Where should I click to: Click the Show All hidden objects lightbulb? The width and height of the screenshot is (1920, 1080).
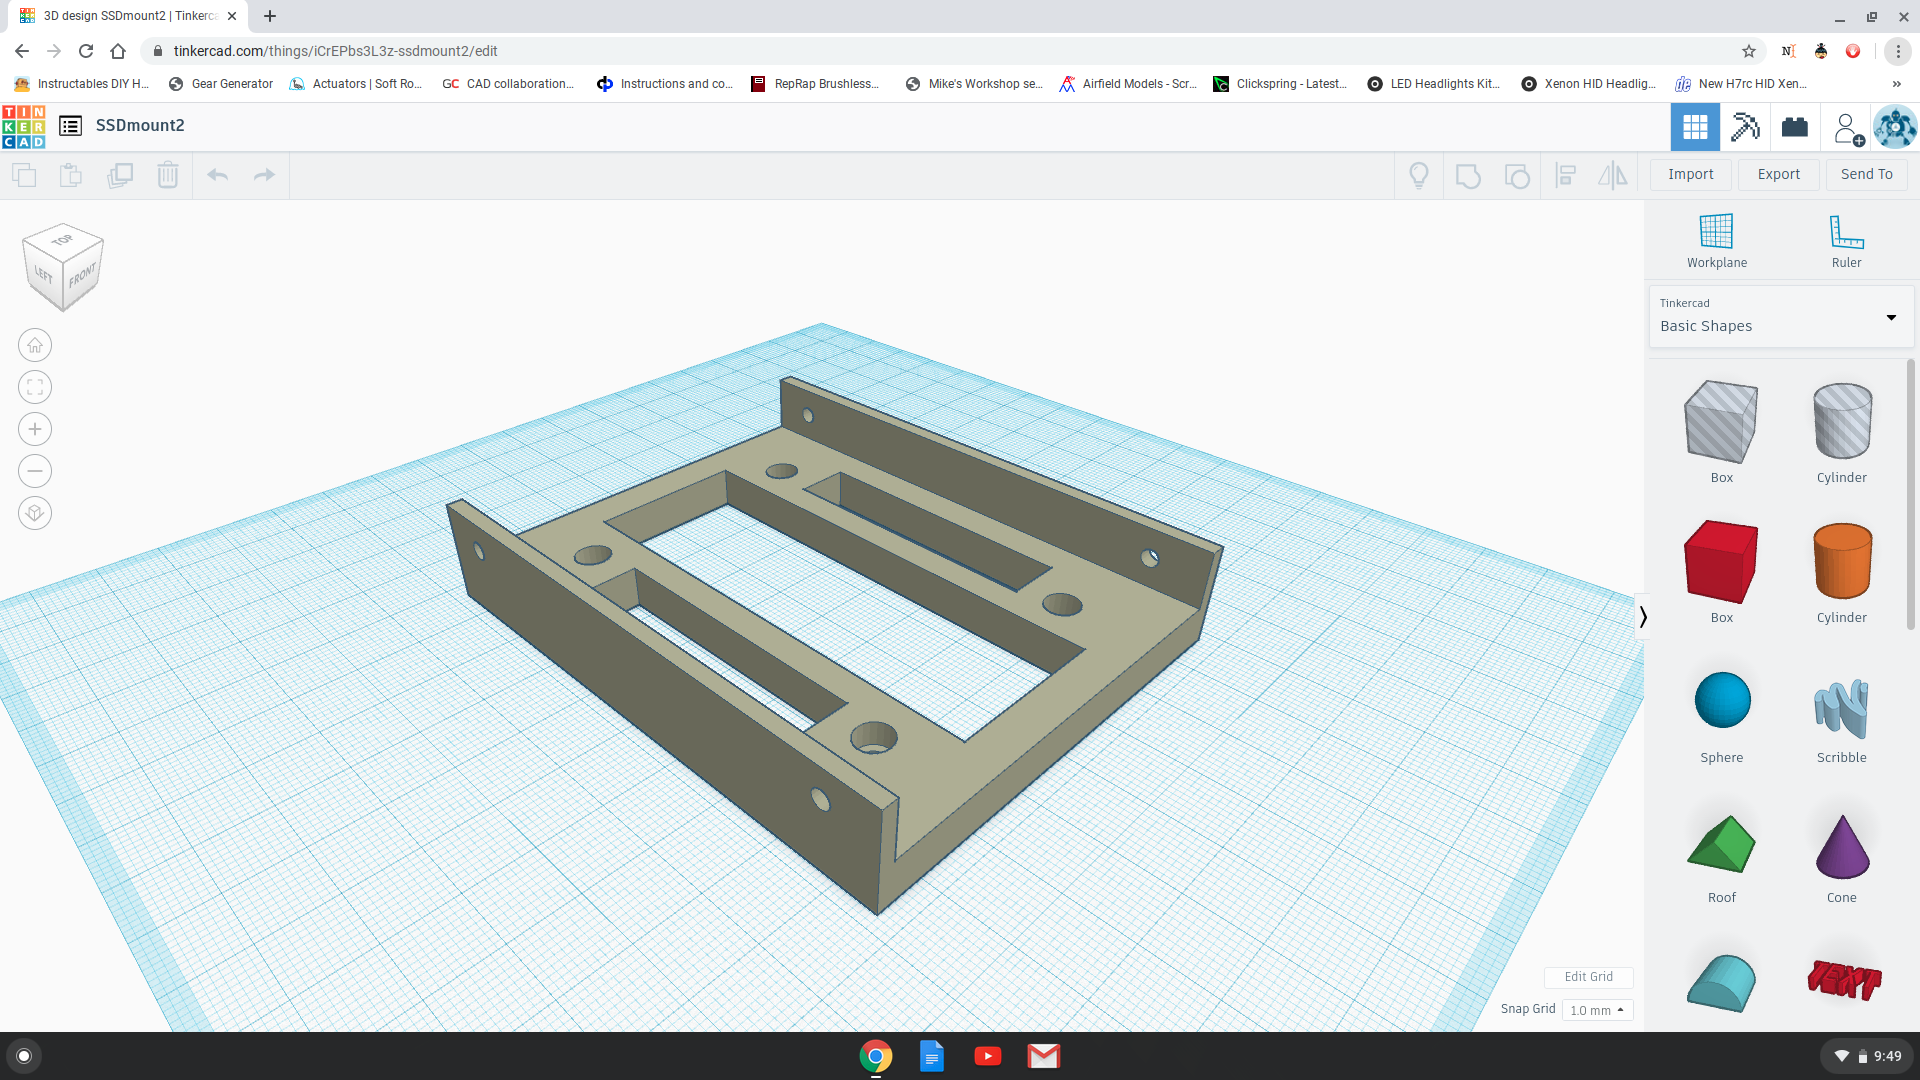coord(1419,175)
